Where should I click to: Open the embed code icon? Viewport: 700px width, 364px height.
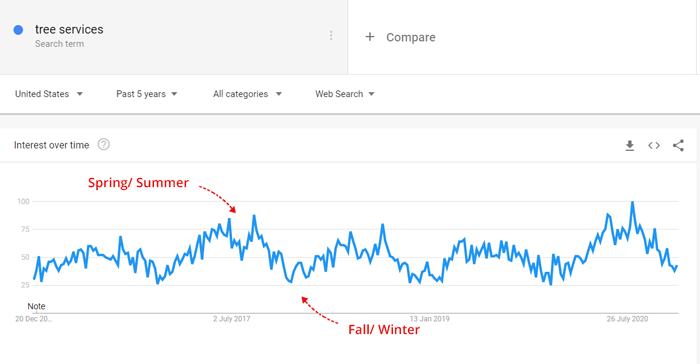654,146
